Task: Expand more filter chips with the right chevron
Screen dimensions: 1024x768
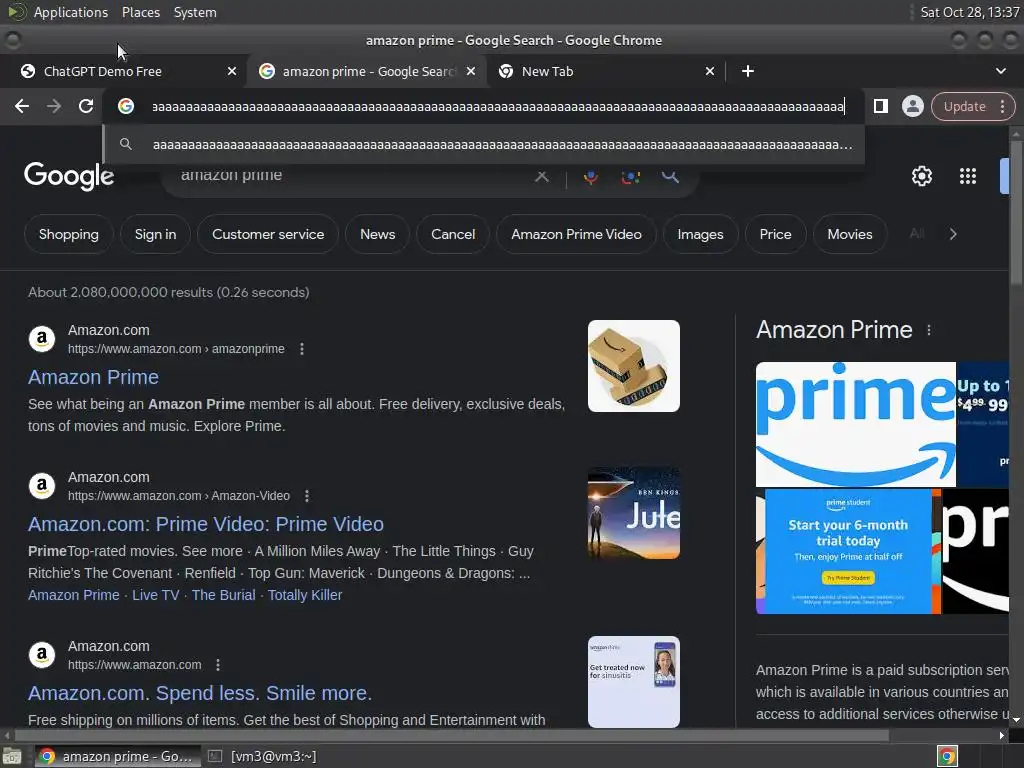Action: point(953,234)
